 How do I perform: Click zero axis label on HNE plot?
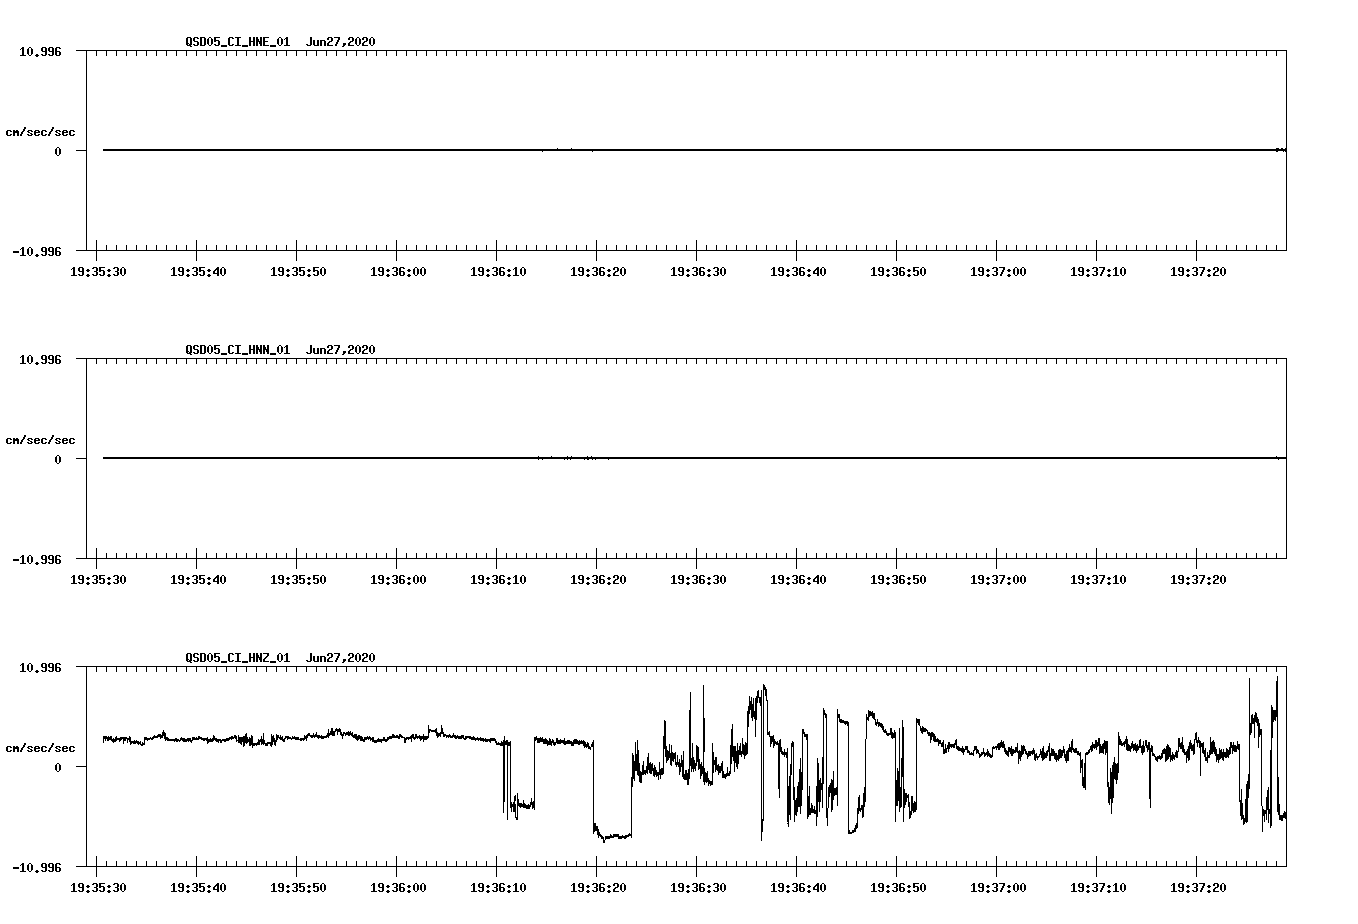tap(58, 151)
